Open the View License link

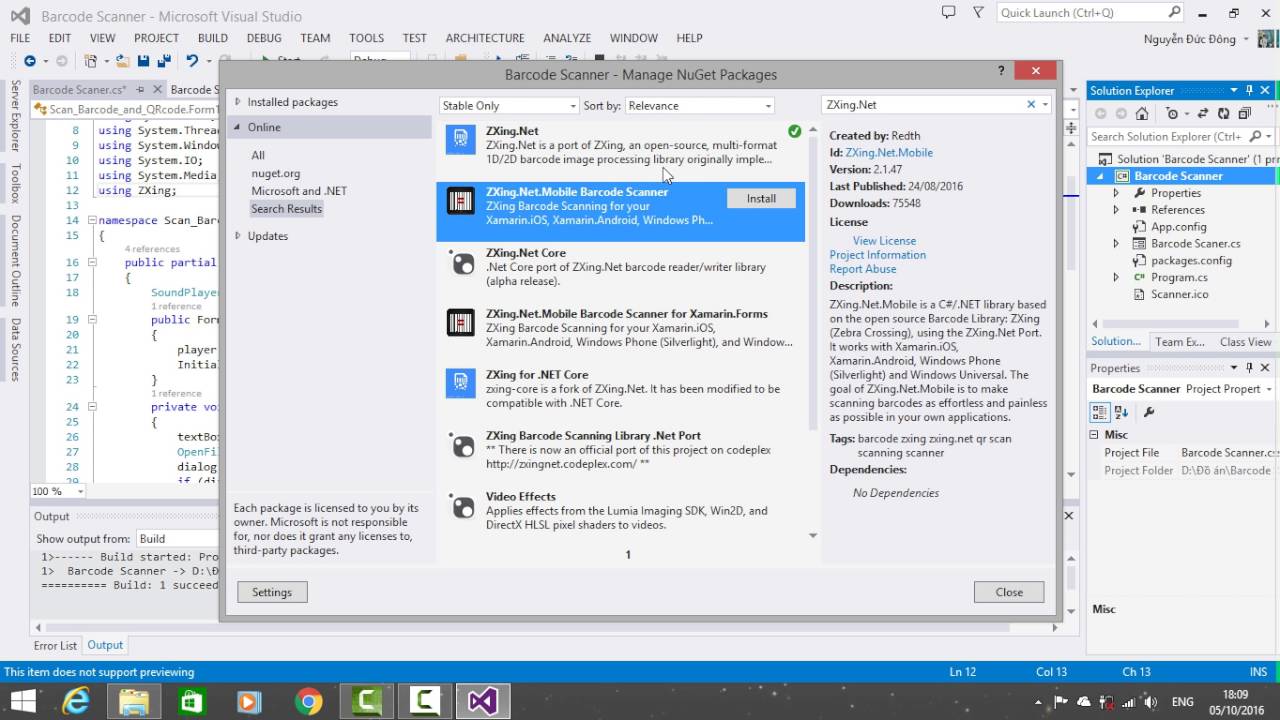click(884, 241)
